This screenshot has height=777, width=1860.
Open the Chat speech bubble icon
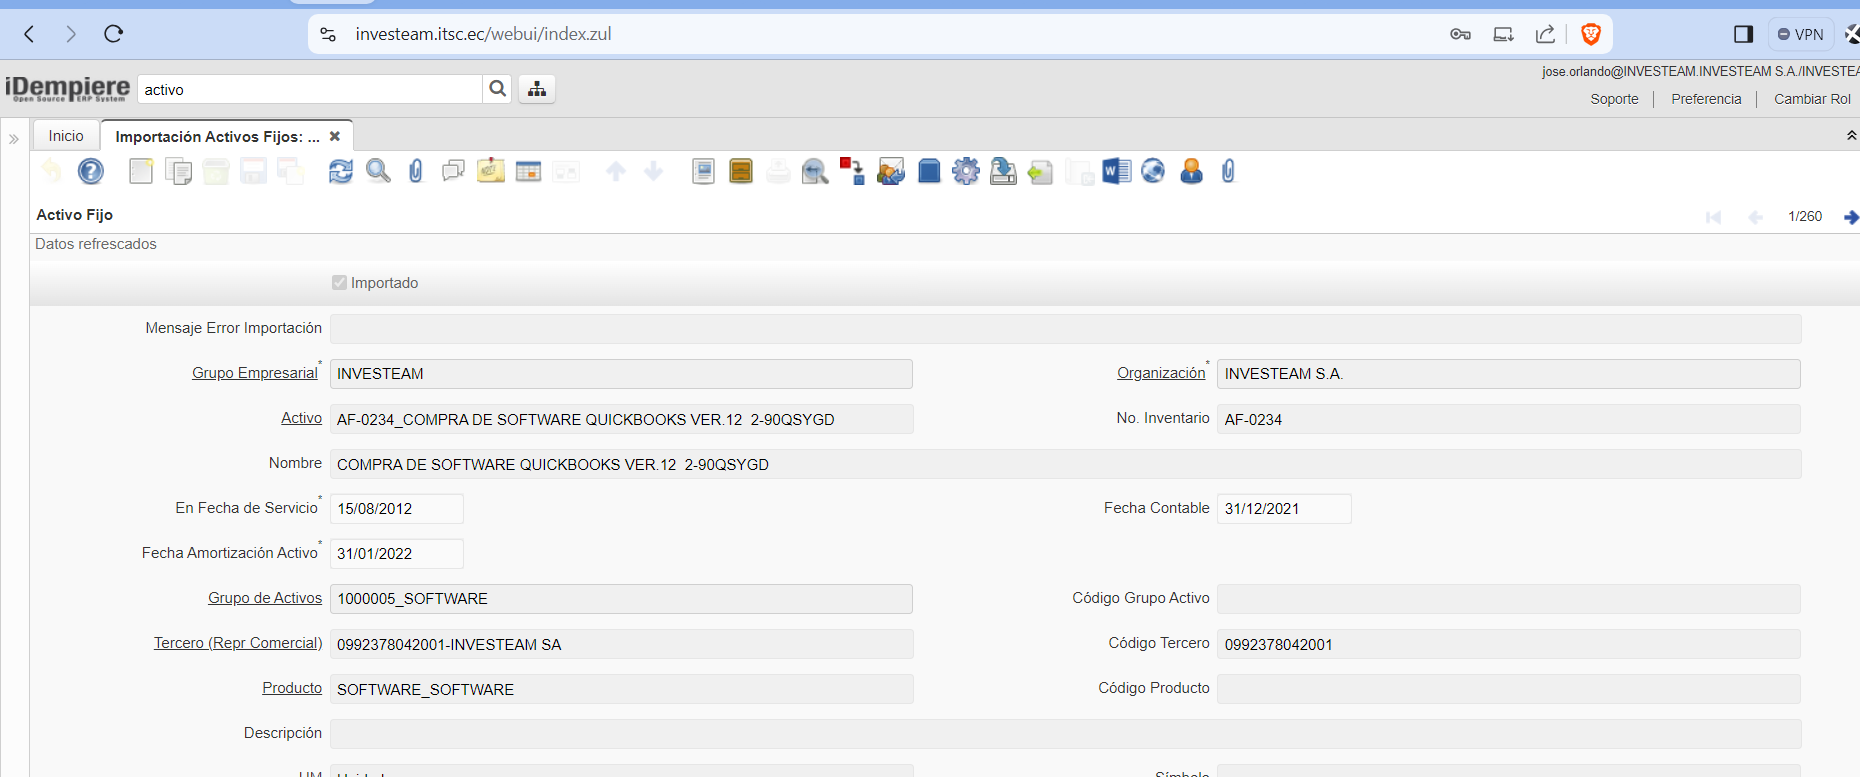pyautogui.click(x=453, y=172)
